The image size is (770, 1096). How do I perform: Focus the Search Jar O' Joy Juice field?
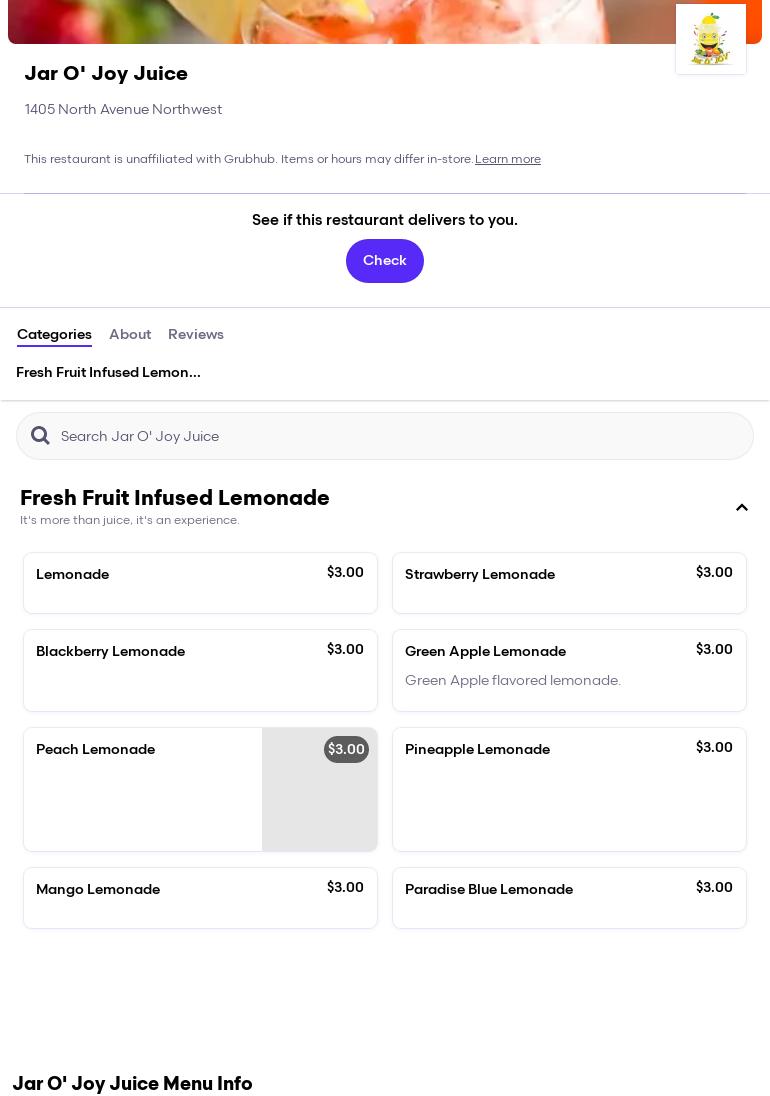click(x=400, y=436)
